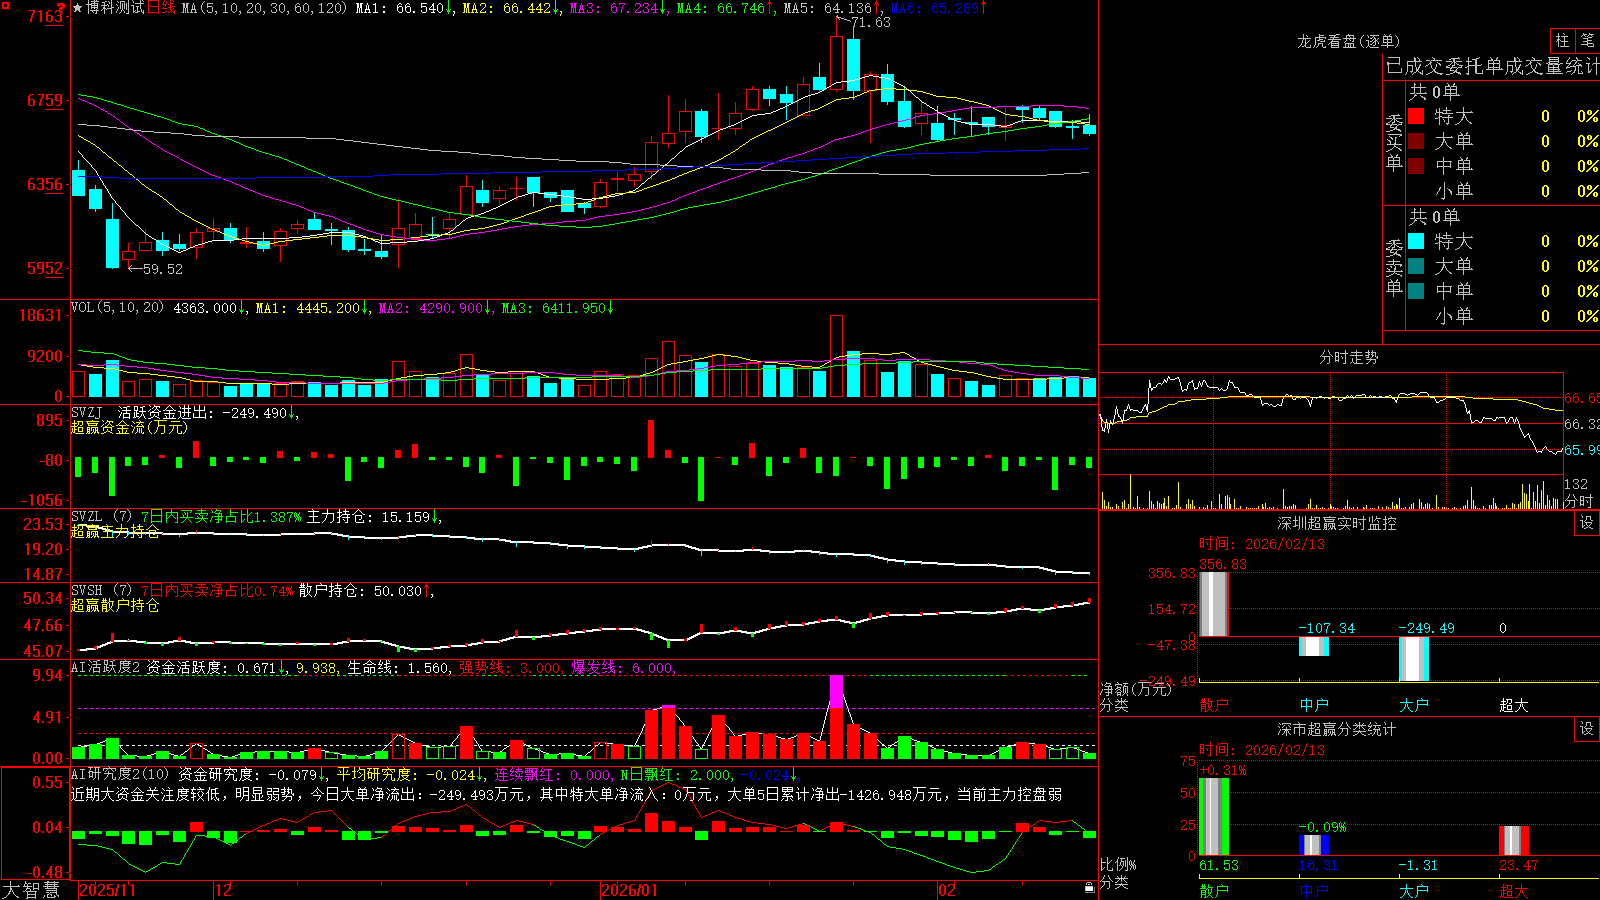Click the VOL(5,10,20) indicator label
The image size is (1600, 900).
[x=117, y=308]
